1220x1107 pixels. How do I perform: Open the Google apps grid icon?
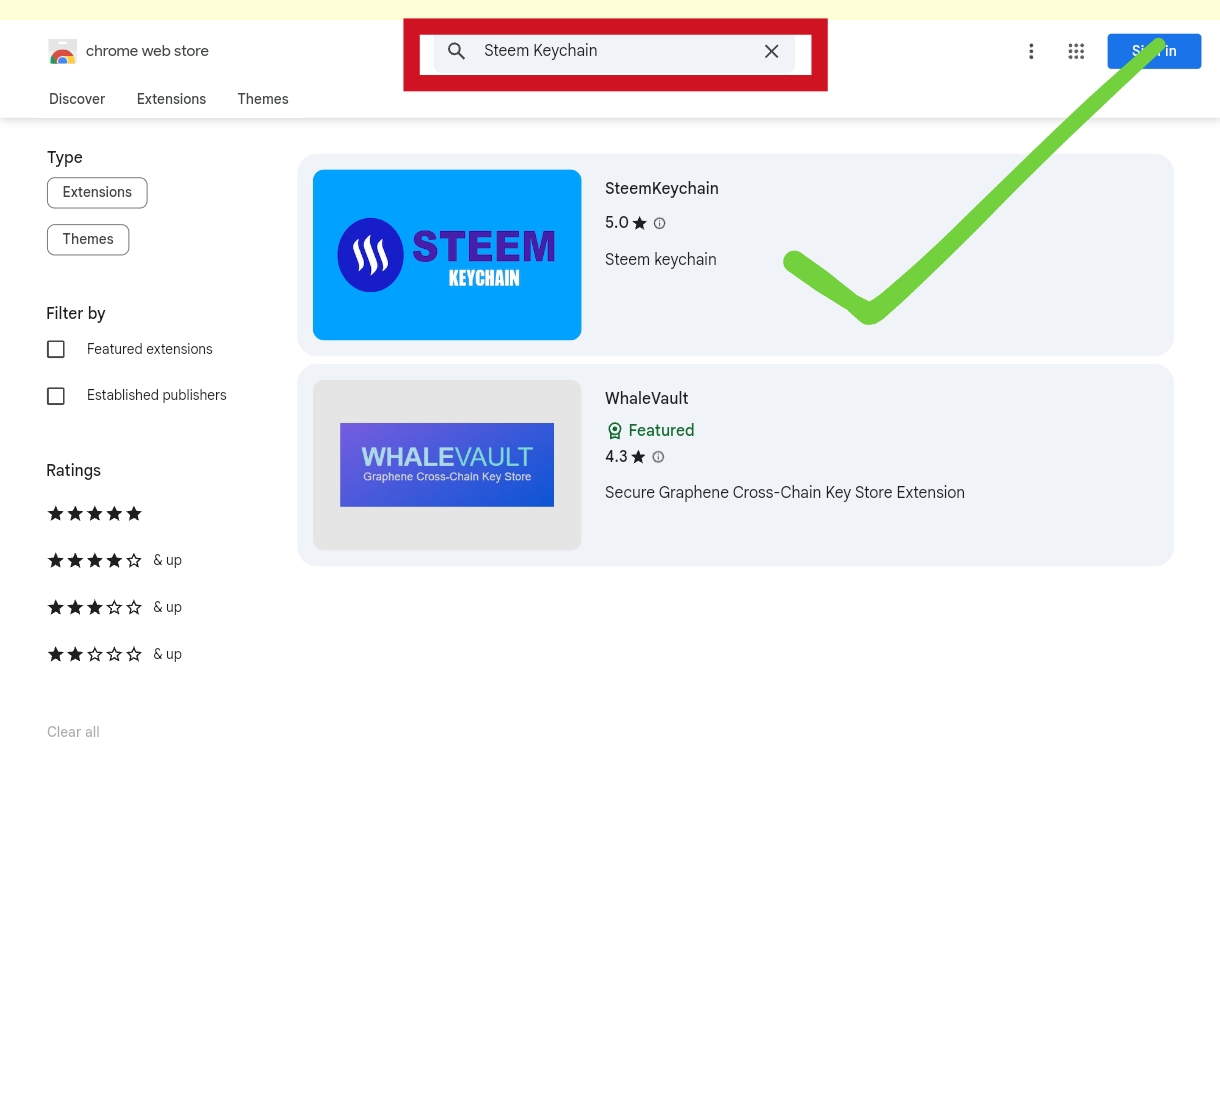[1076, 51]
